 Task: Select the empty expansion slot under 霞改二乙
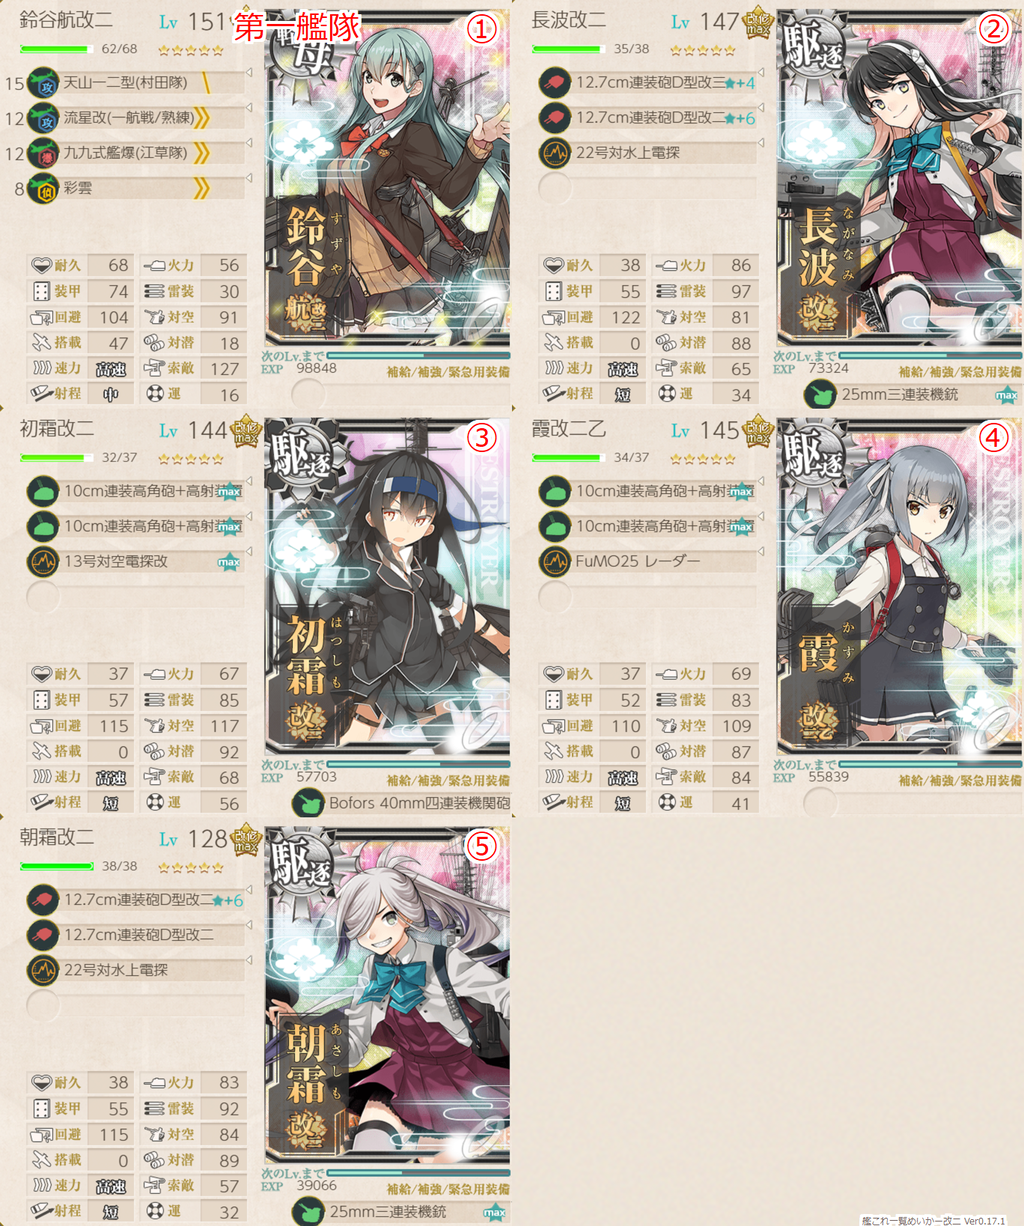(x=820, y=803)
